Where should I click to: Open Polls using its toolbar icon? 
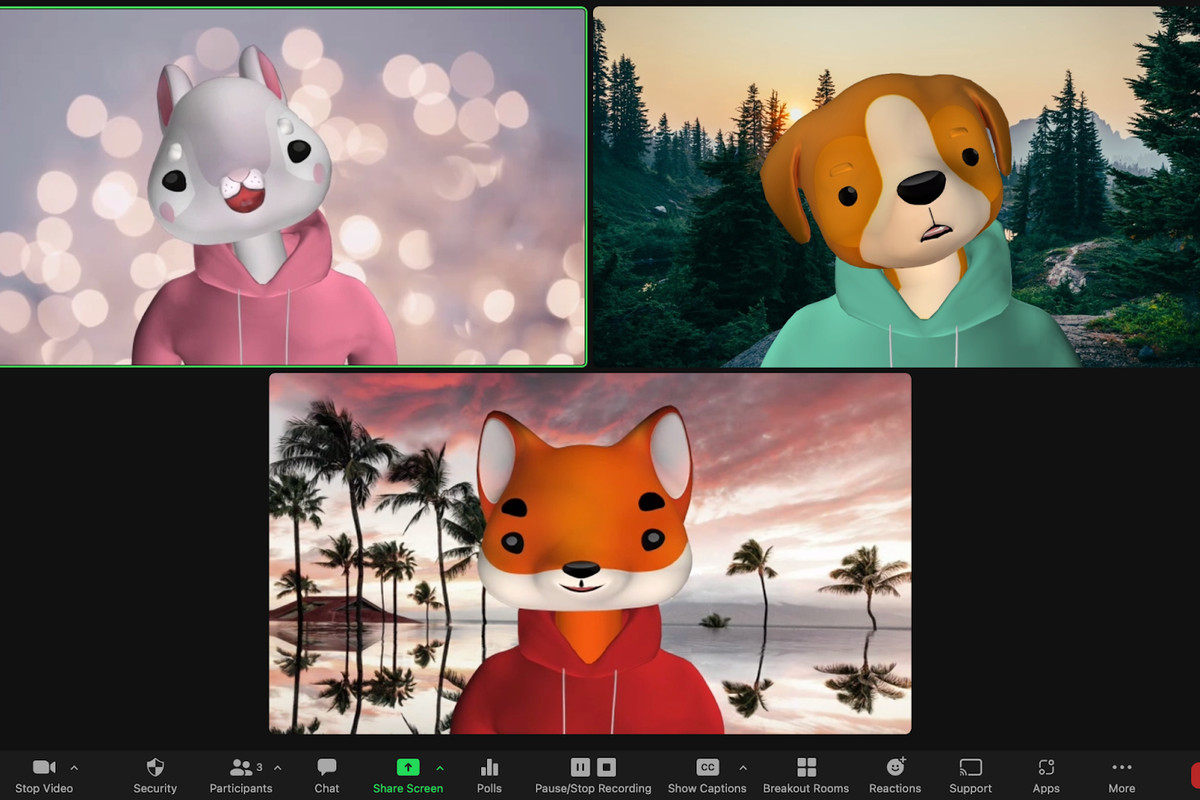tap(489, 766)
